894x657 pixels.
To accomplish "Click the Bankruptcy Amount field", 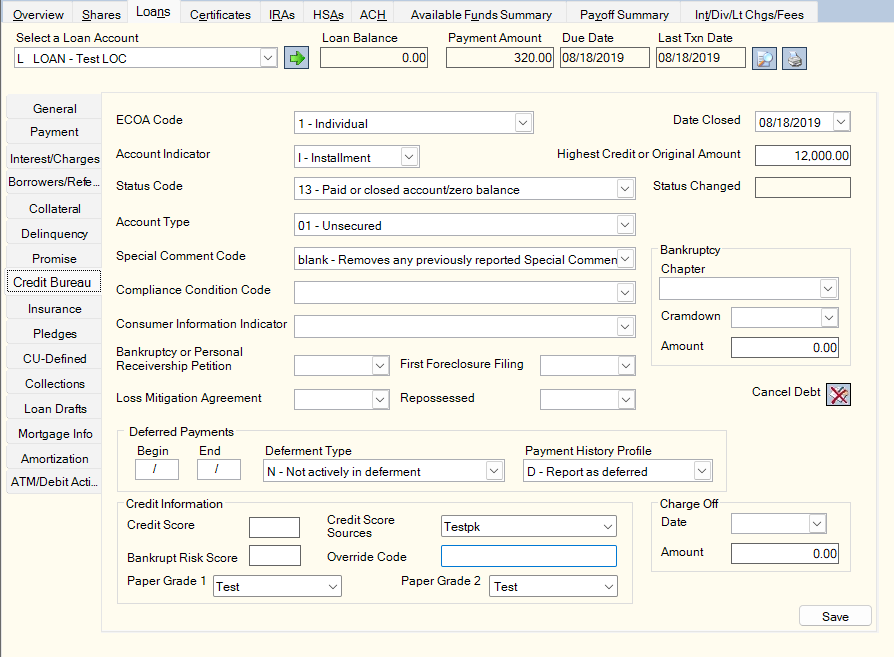I will click(785, 347).
